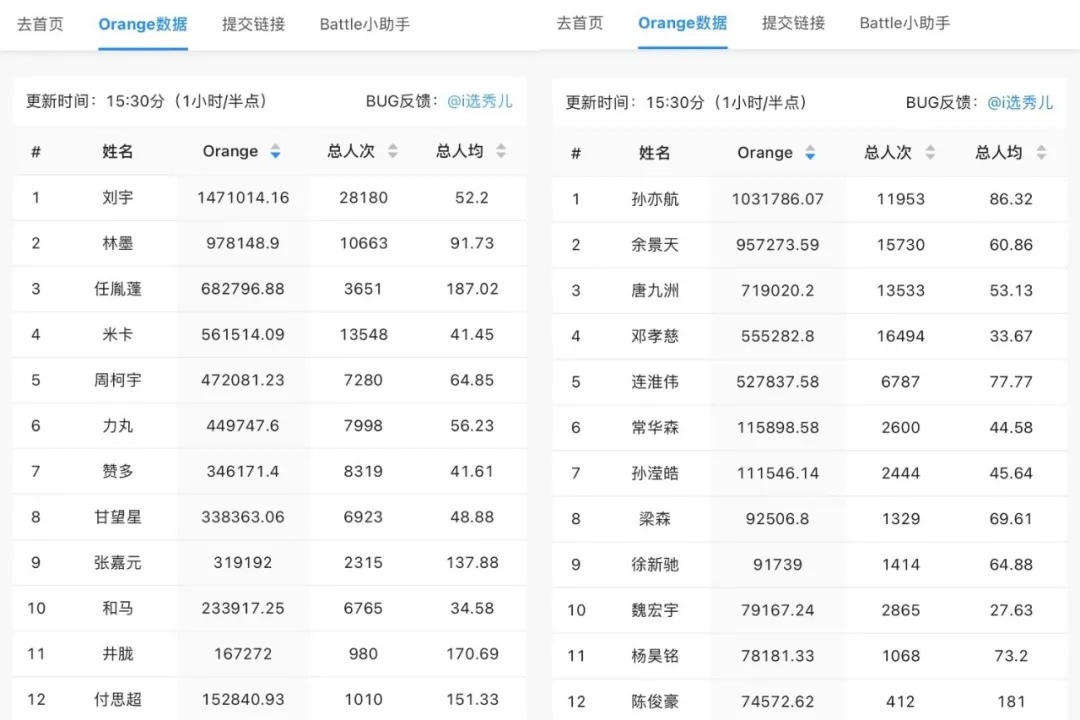Select name 连淮伟 row
Image resolution: width=1080 pixels, height=720 pixels.
pos(655,382)
